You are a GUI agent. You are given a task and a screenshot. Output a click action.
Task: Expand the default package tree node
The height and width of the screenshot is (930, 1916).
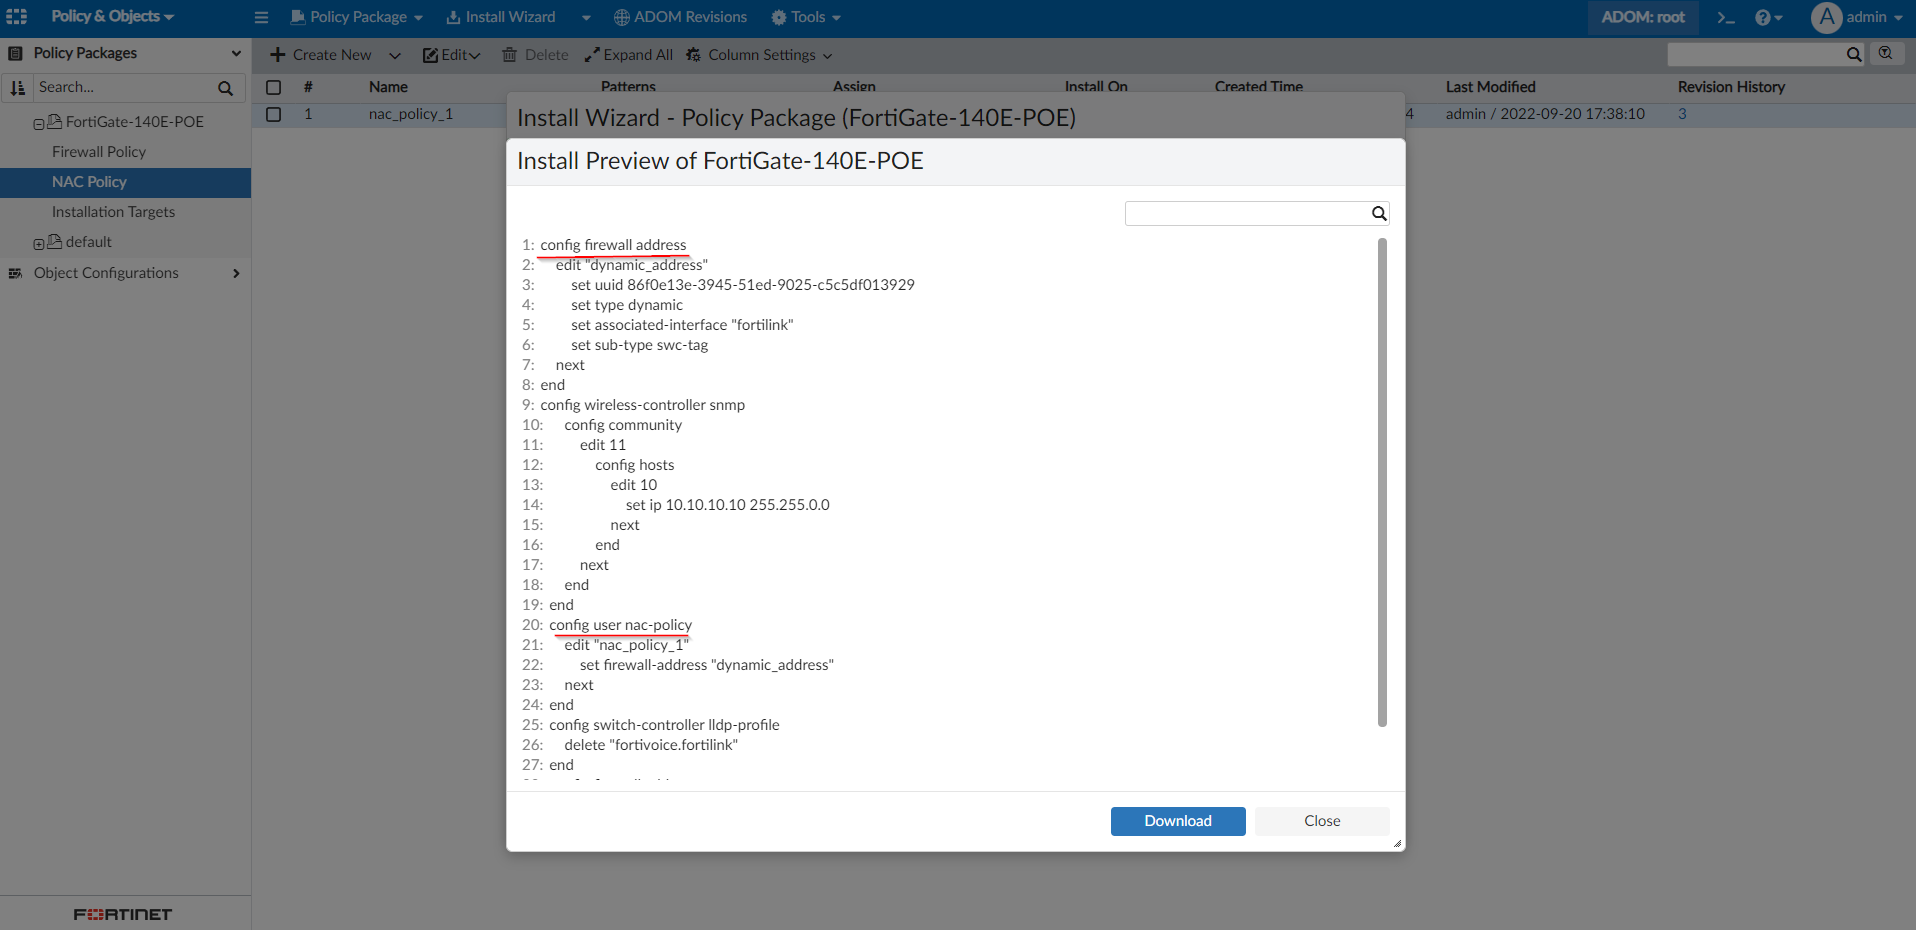click(39, 243)
